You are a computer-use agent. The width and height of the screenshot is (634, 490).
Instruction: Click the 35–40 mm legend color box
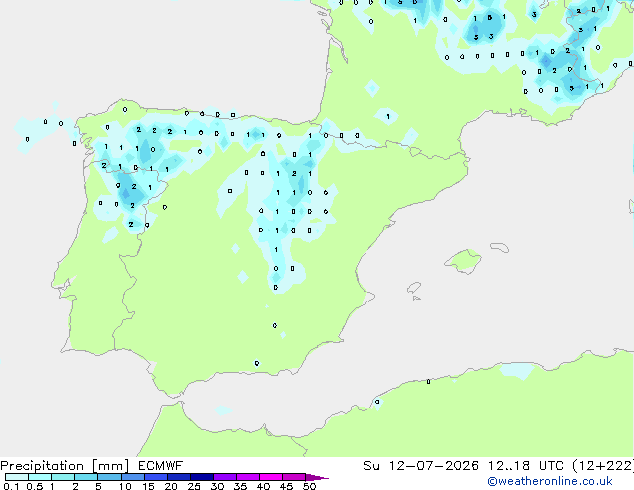[247, 477]
